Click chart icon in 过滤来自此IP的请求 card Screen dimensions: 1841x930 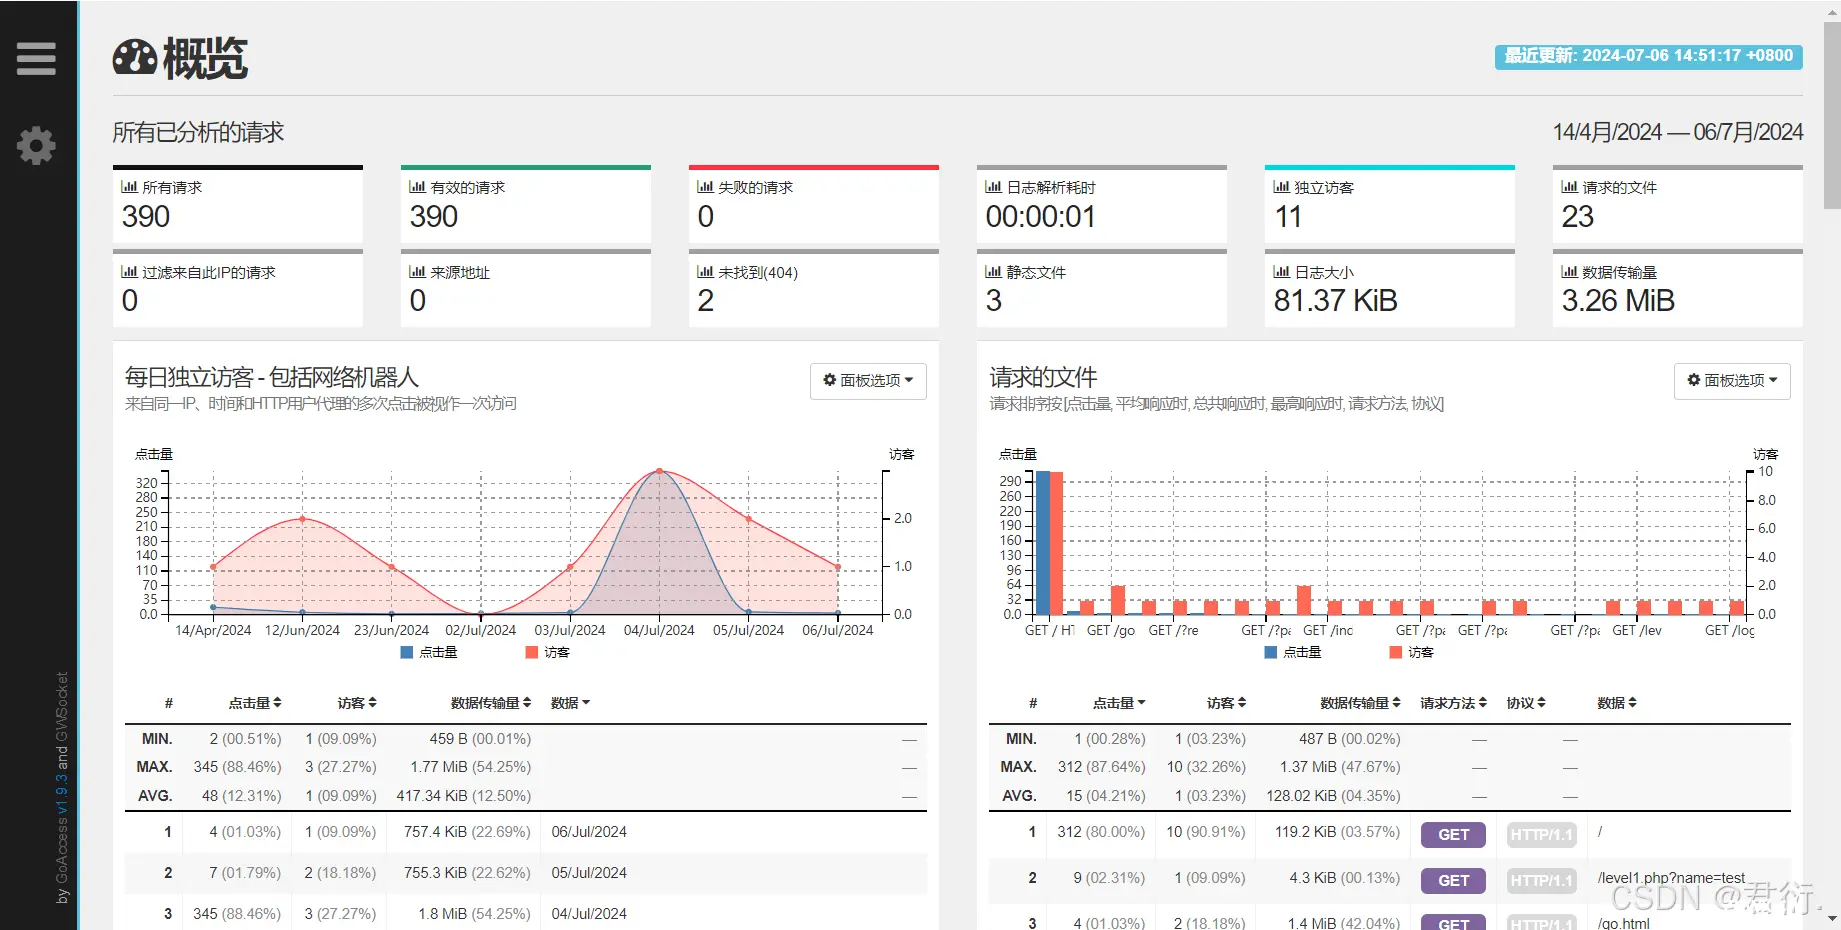129,272
